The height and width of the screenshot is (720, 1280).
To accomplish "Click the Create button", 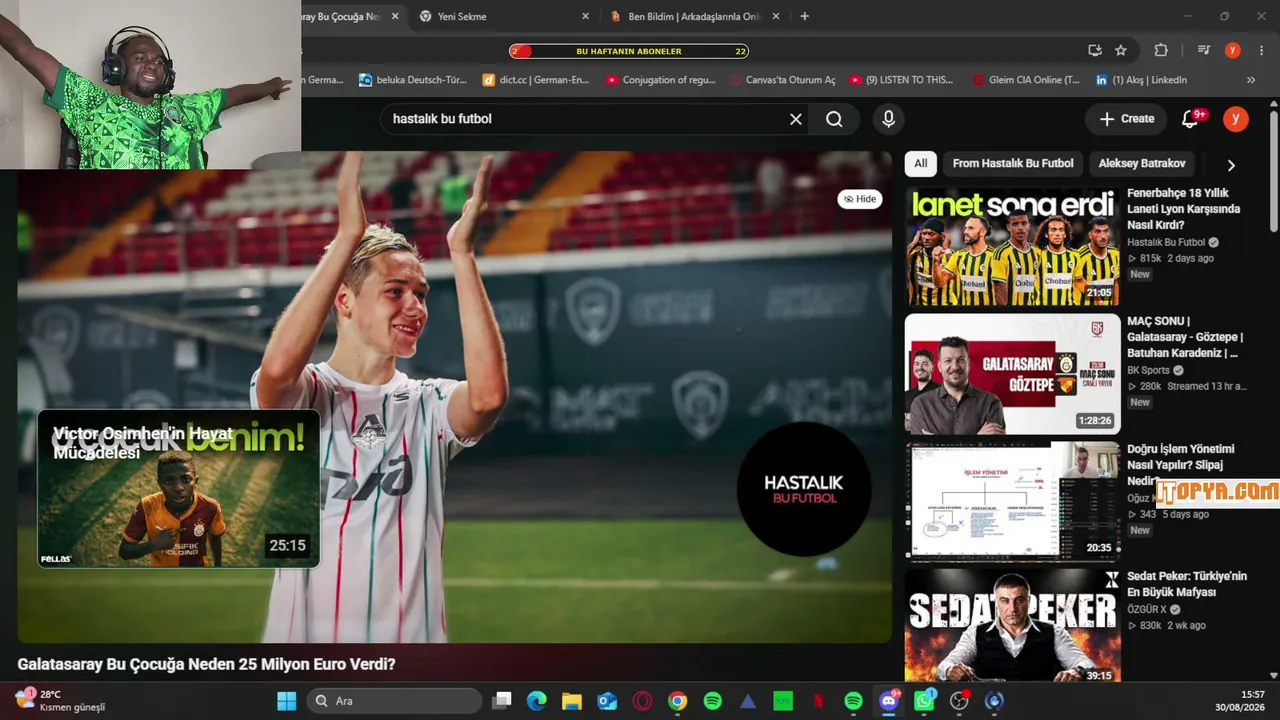I will 1127,119.
